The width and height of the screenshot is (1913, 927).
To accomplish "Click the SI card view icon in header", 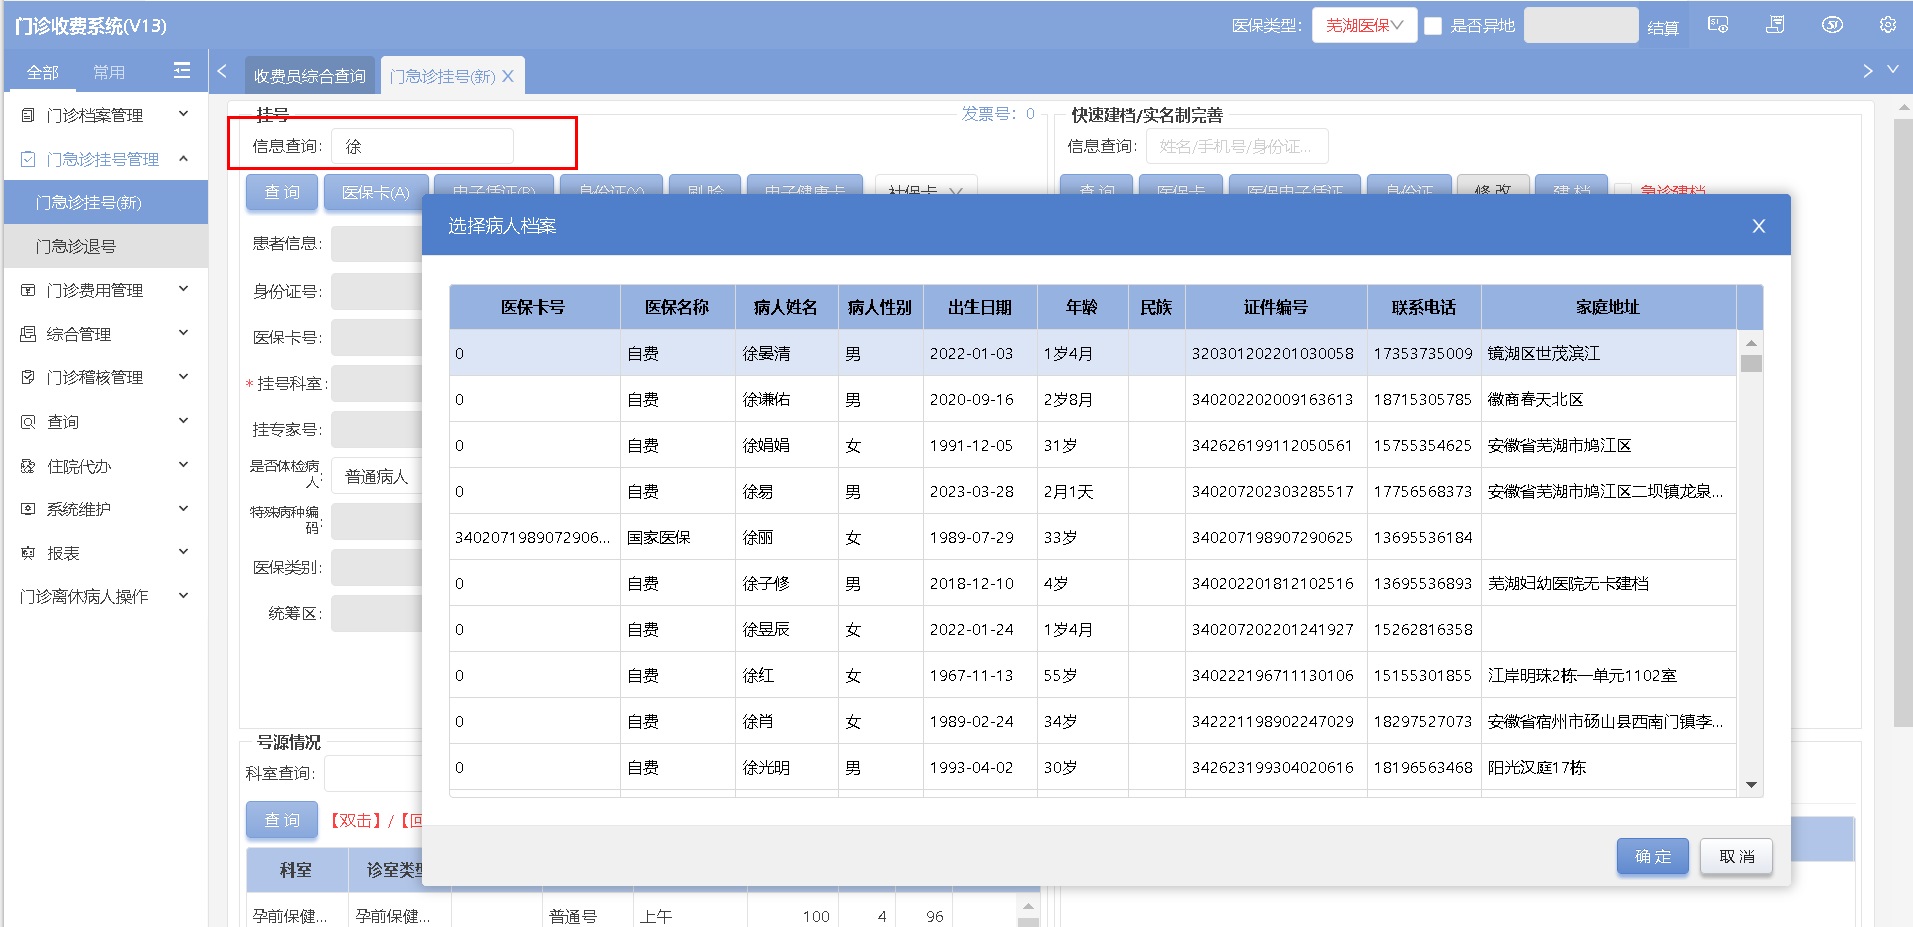I will (1718, 25).
